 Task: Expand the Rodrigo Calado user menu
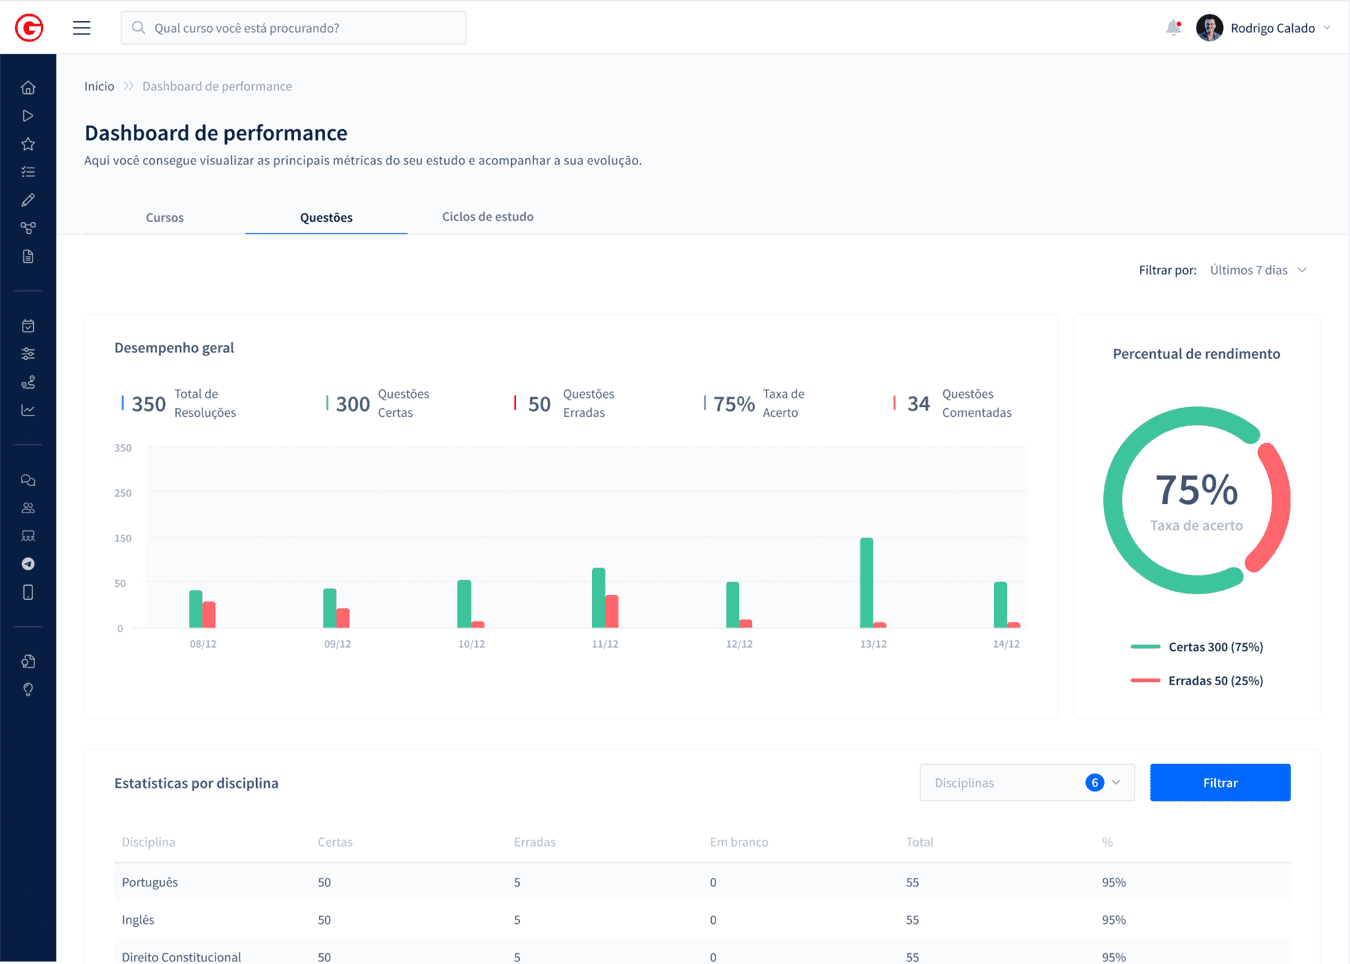(1266, 28)
